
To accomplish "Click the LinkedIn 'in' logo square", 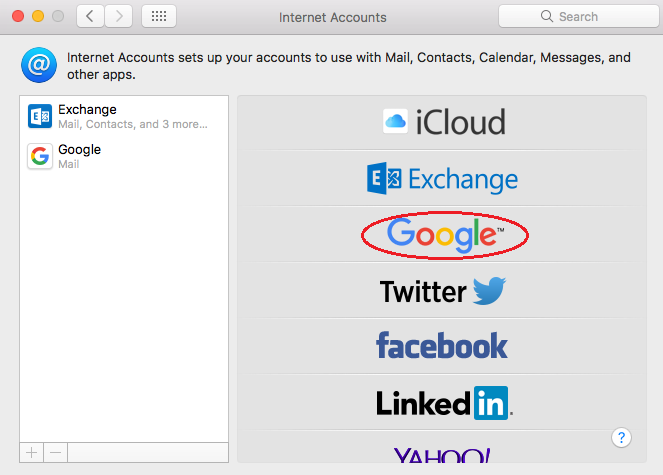I will tap(490, 403).
